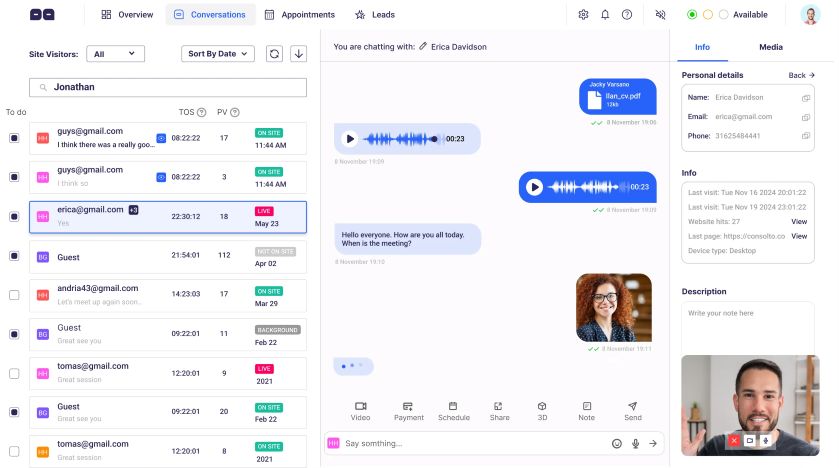Open the Schedule tool

click(x=454, y=411)
